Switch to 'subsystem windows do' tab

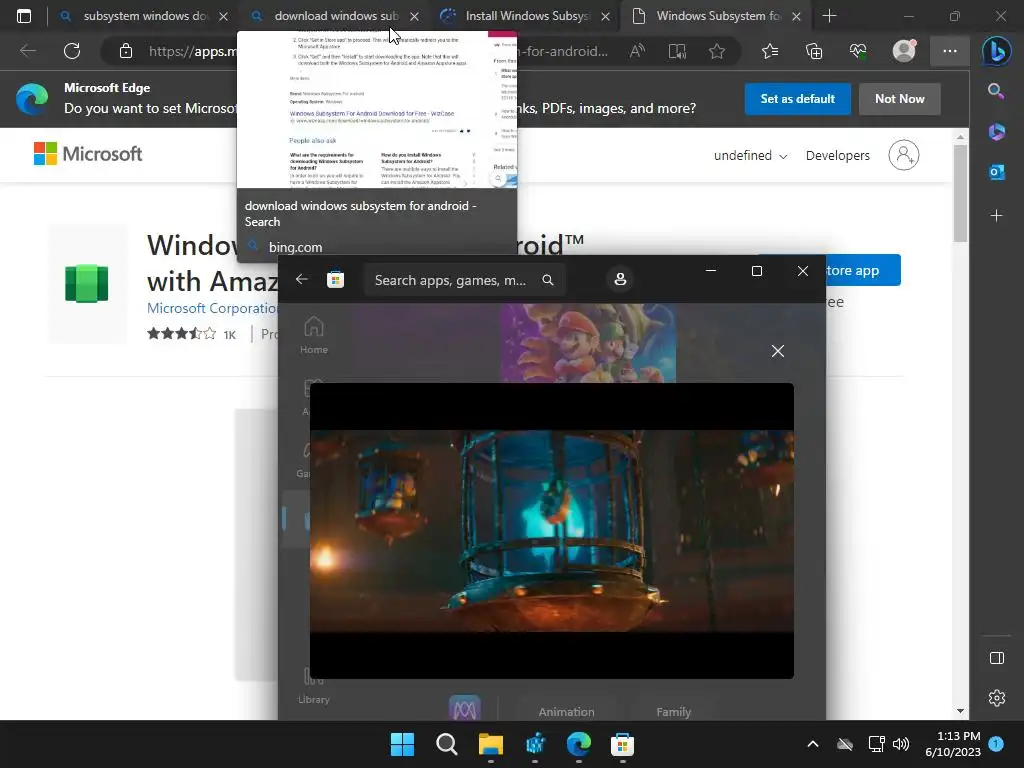[x=144, y=16]
